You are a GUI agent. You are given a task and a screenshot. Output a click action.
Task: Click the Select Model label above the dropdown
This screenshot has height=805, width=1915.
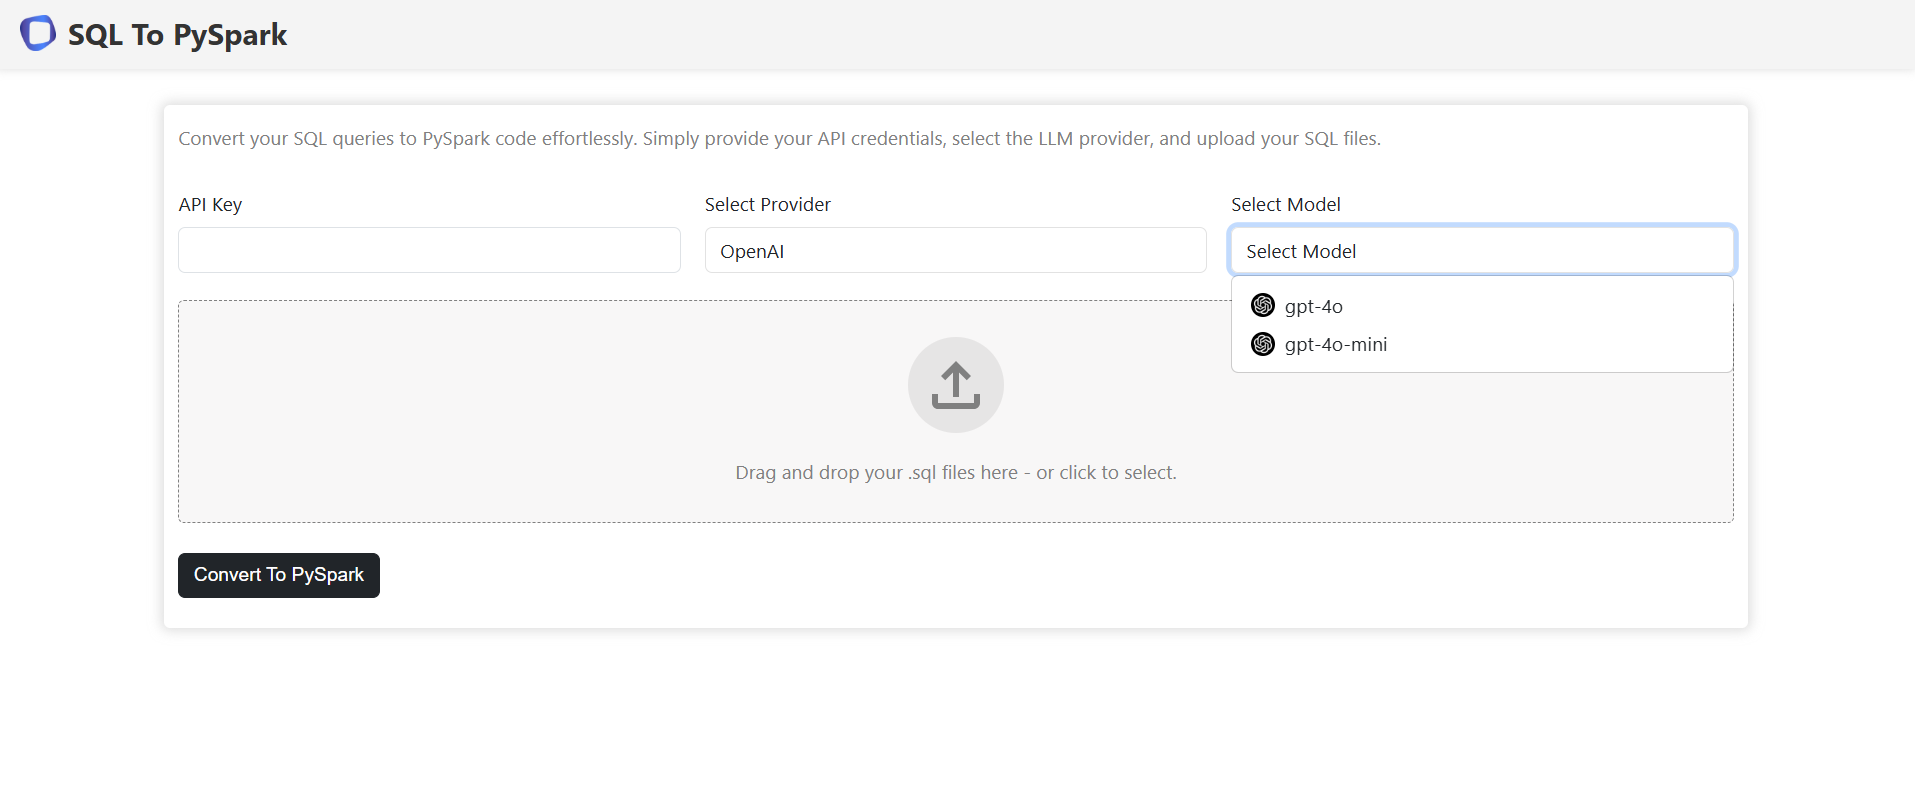pyautogui.click(x=1285, y=204)
